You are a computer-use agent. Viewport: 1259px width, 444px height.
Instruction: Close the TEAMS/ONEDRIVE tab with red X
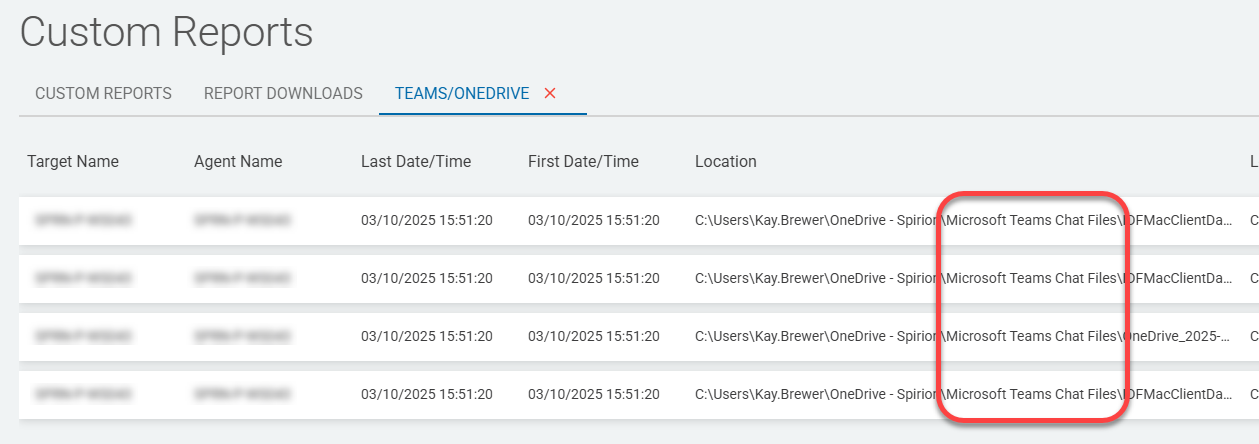click(x=550, y=93)
